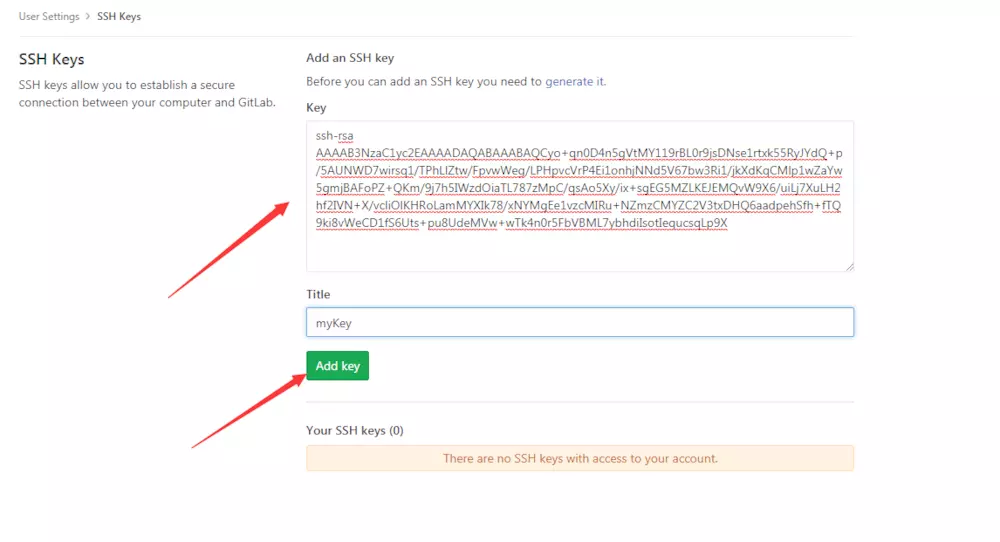
Task: Click the red arrow pointing at Add key
Action: pos(250,410)
